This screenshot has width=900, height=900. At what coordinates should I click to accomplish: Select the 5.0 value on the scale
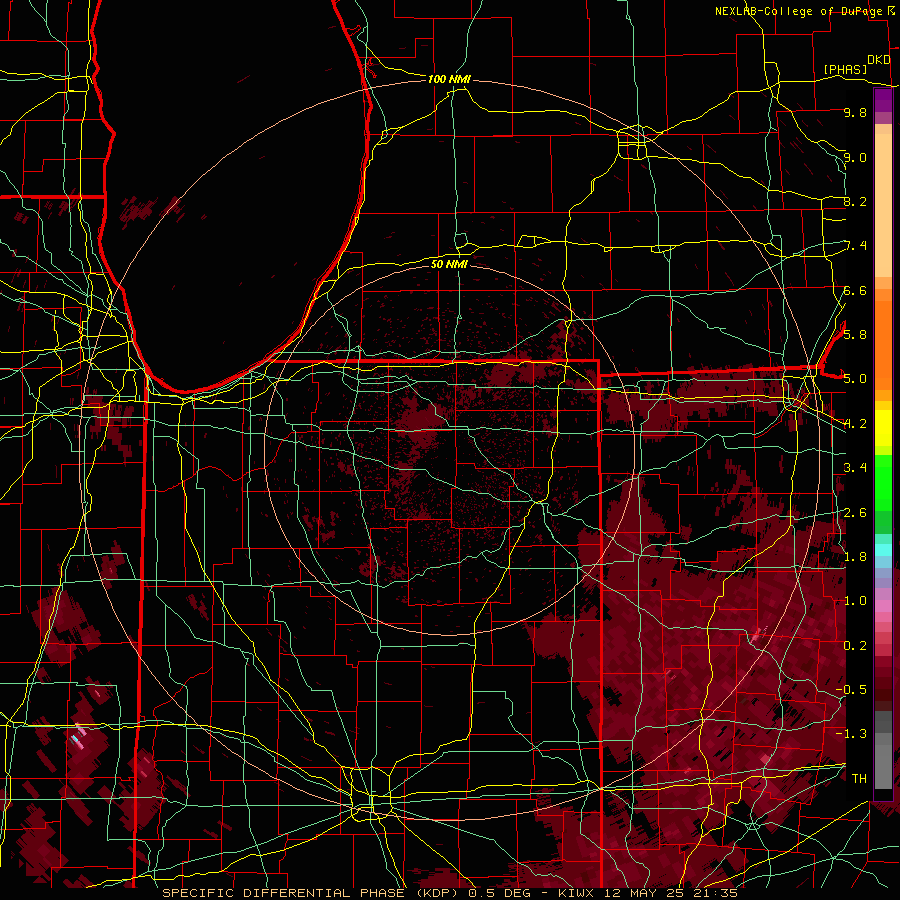click(855, 379)
